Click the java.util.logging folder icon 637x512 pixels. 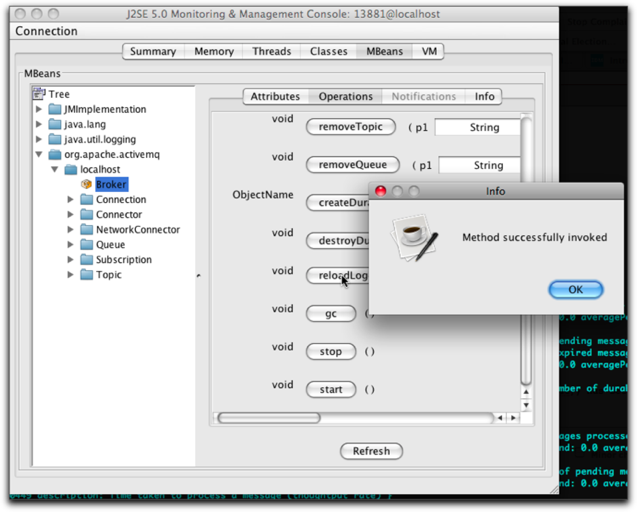[54, 139]
